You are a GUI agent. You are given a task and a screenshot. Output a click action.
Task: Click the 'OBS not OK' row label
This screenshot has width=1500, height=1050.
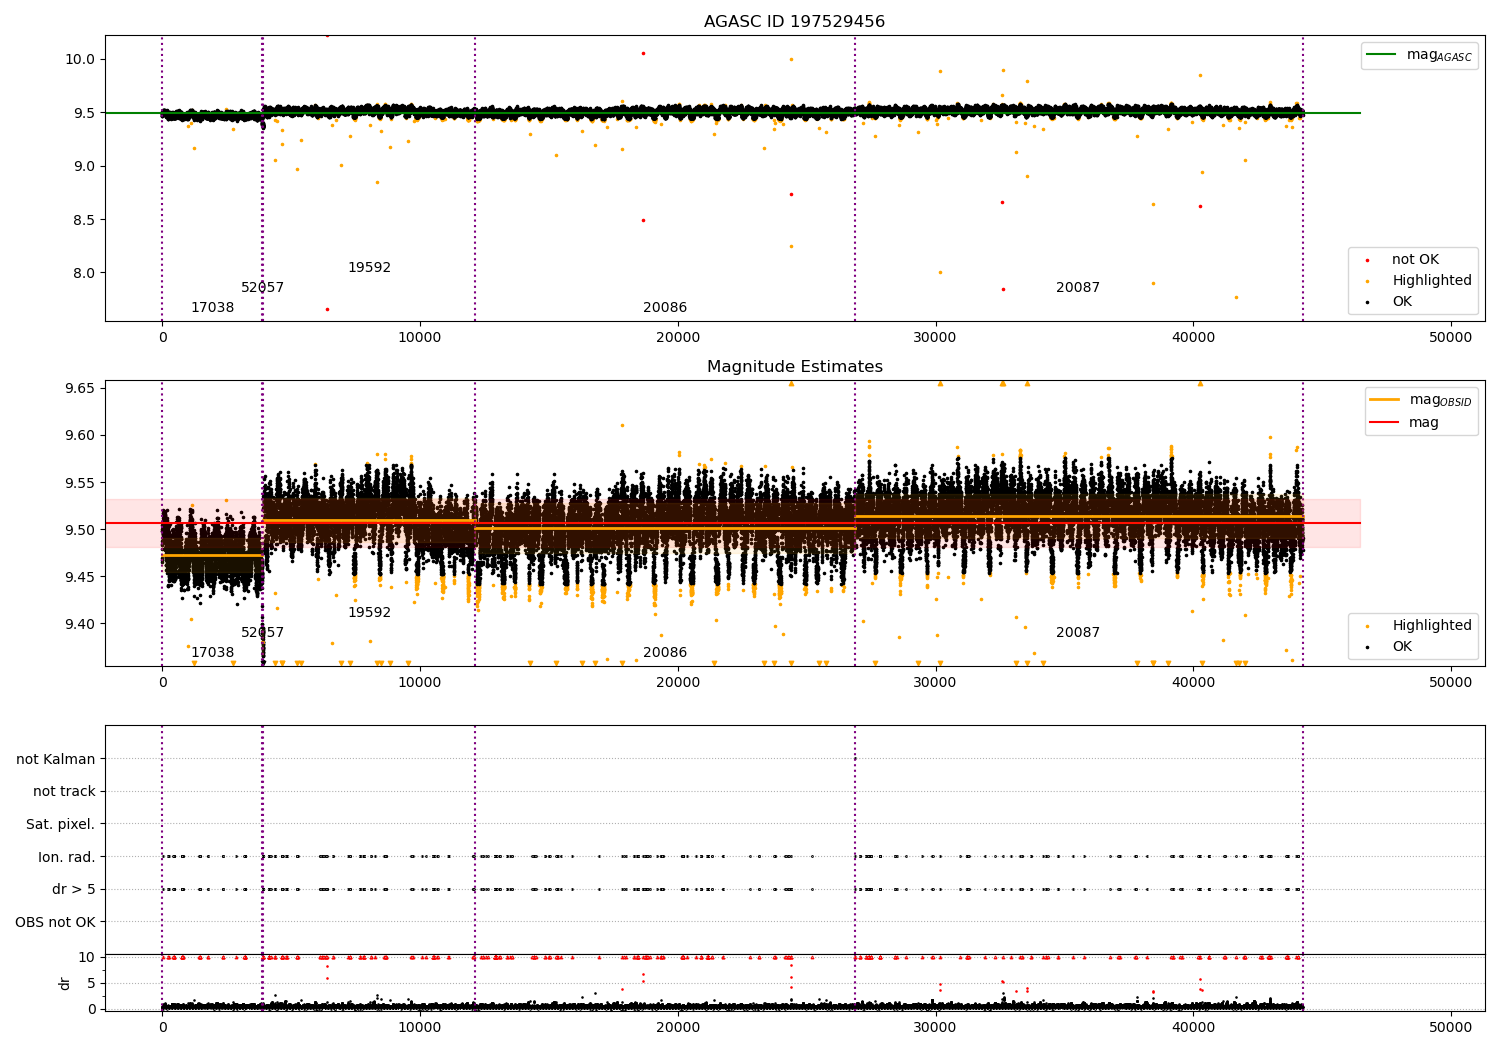[55, 922]
